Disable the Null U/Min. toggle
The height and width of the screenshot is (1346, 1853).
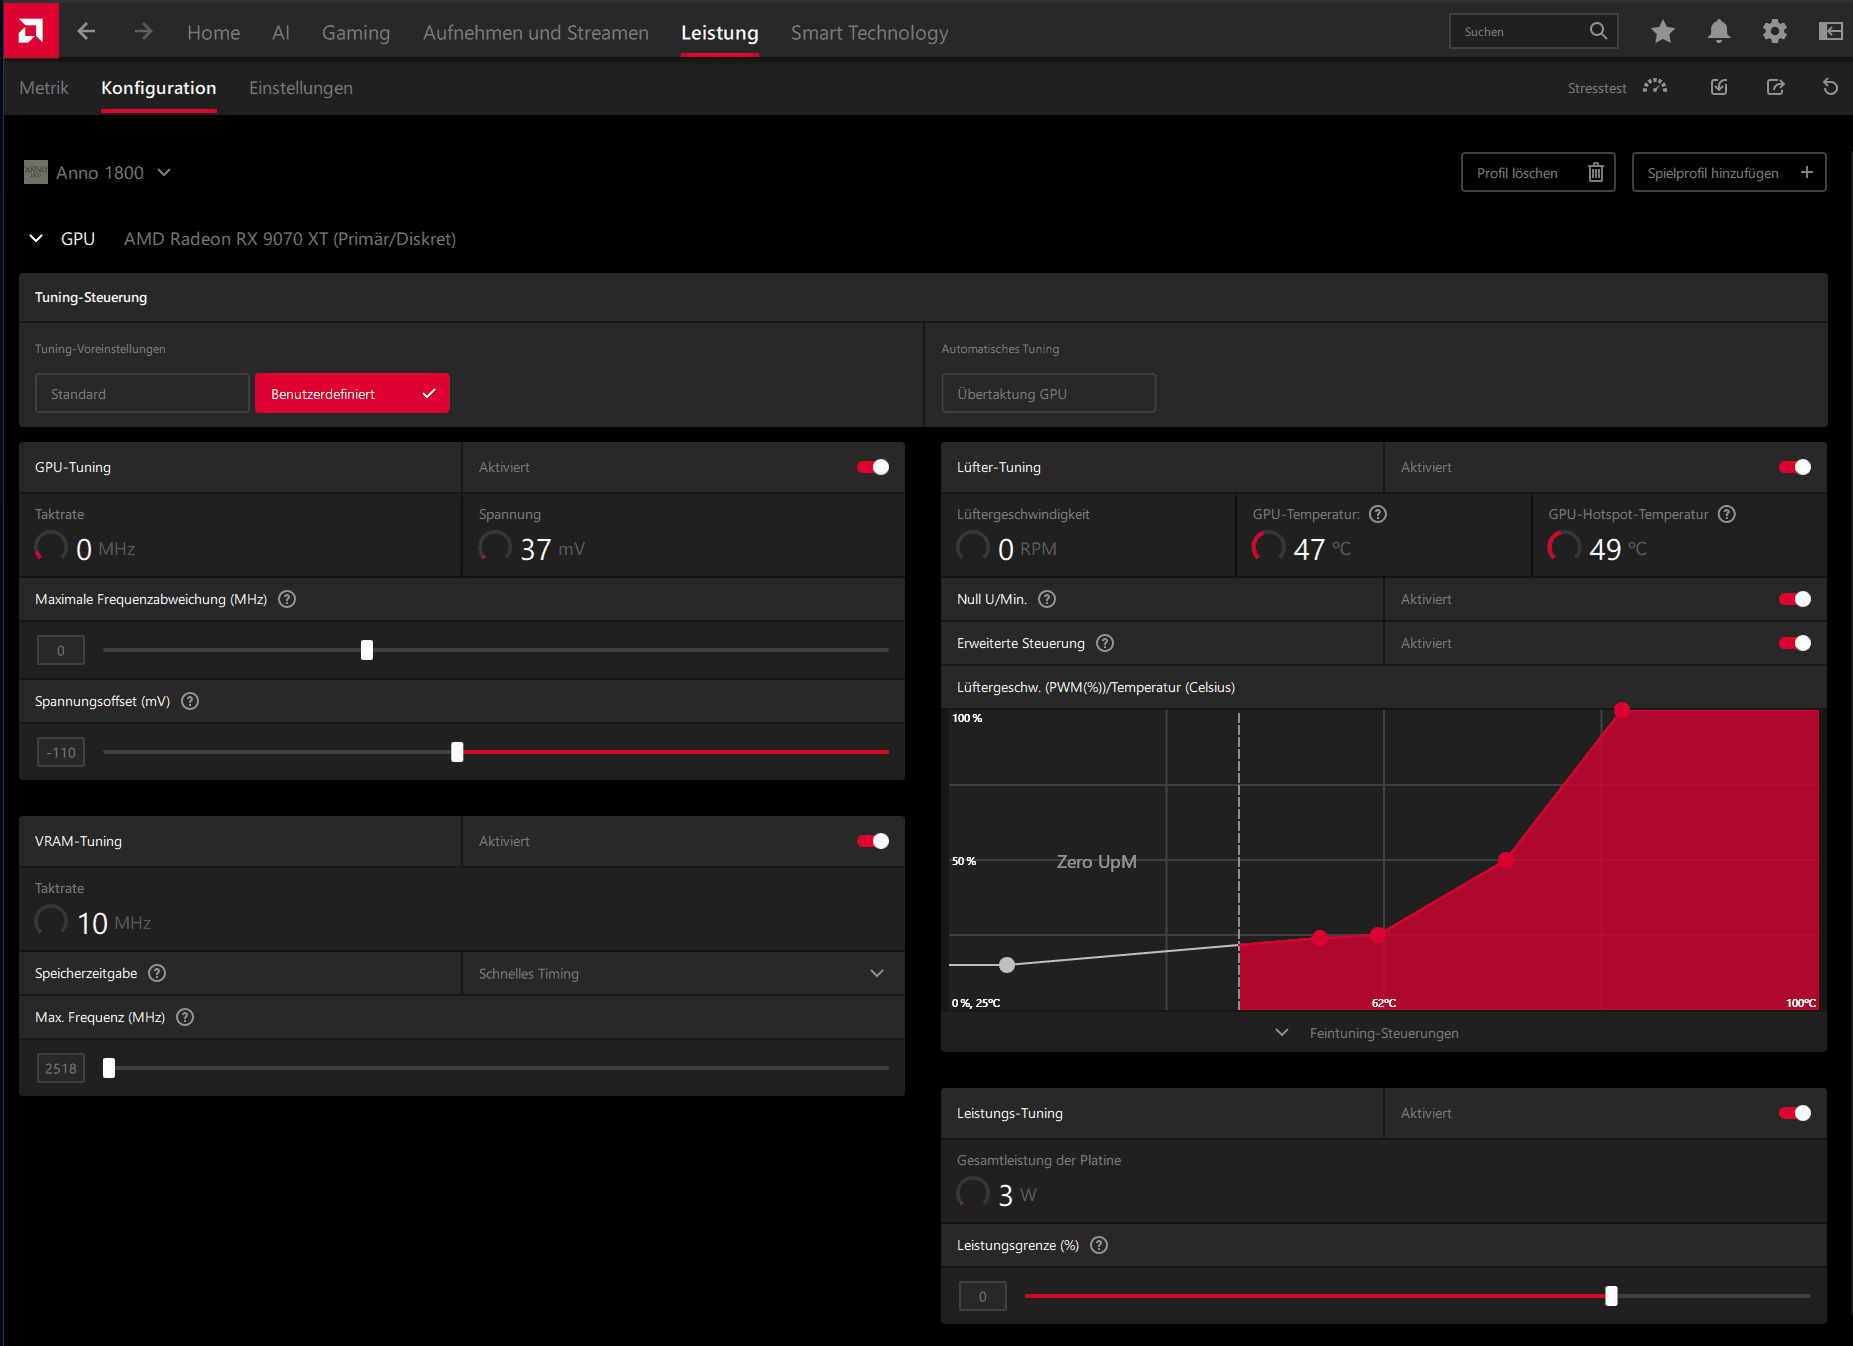click(1795, 599)
